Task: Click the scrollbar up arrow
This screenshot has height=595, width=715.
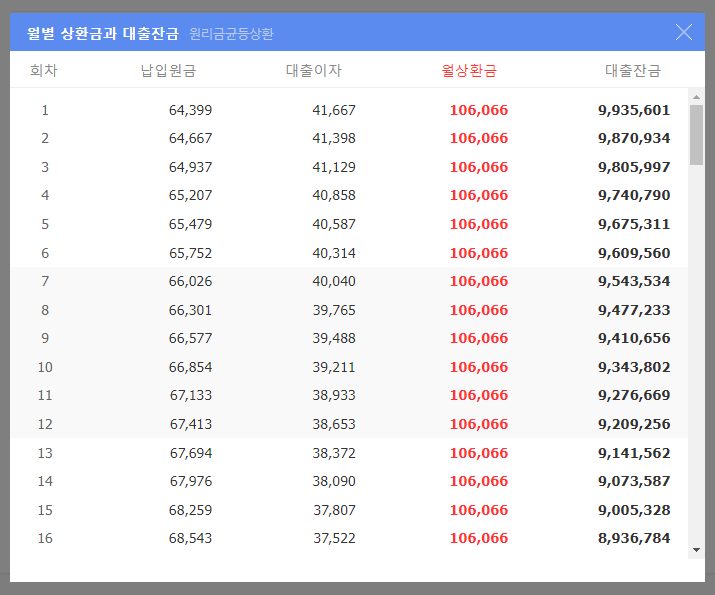Action: pyautogui.click(x=696, y=97)
